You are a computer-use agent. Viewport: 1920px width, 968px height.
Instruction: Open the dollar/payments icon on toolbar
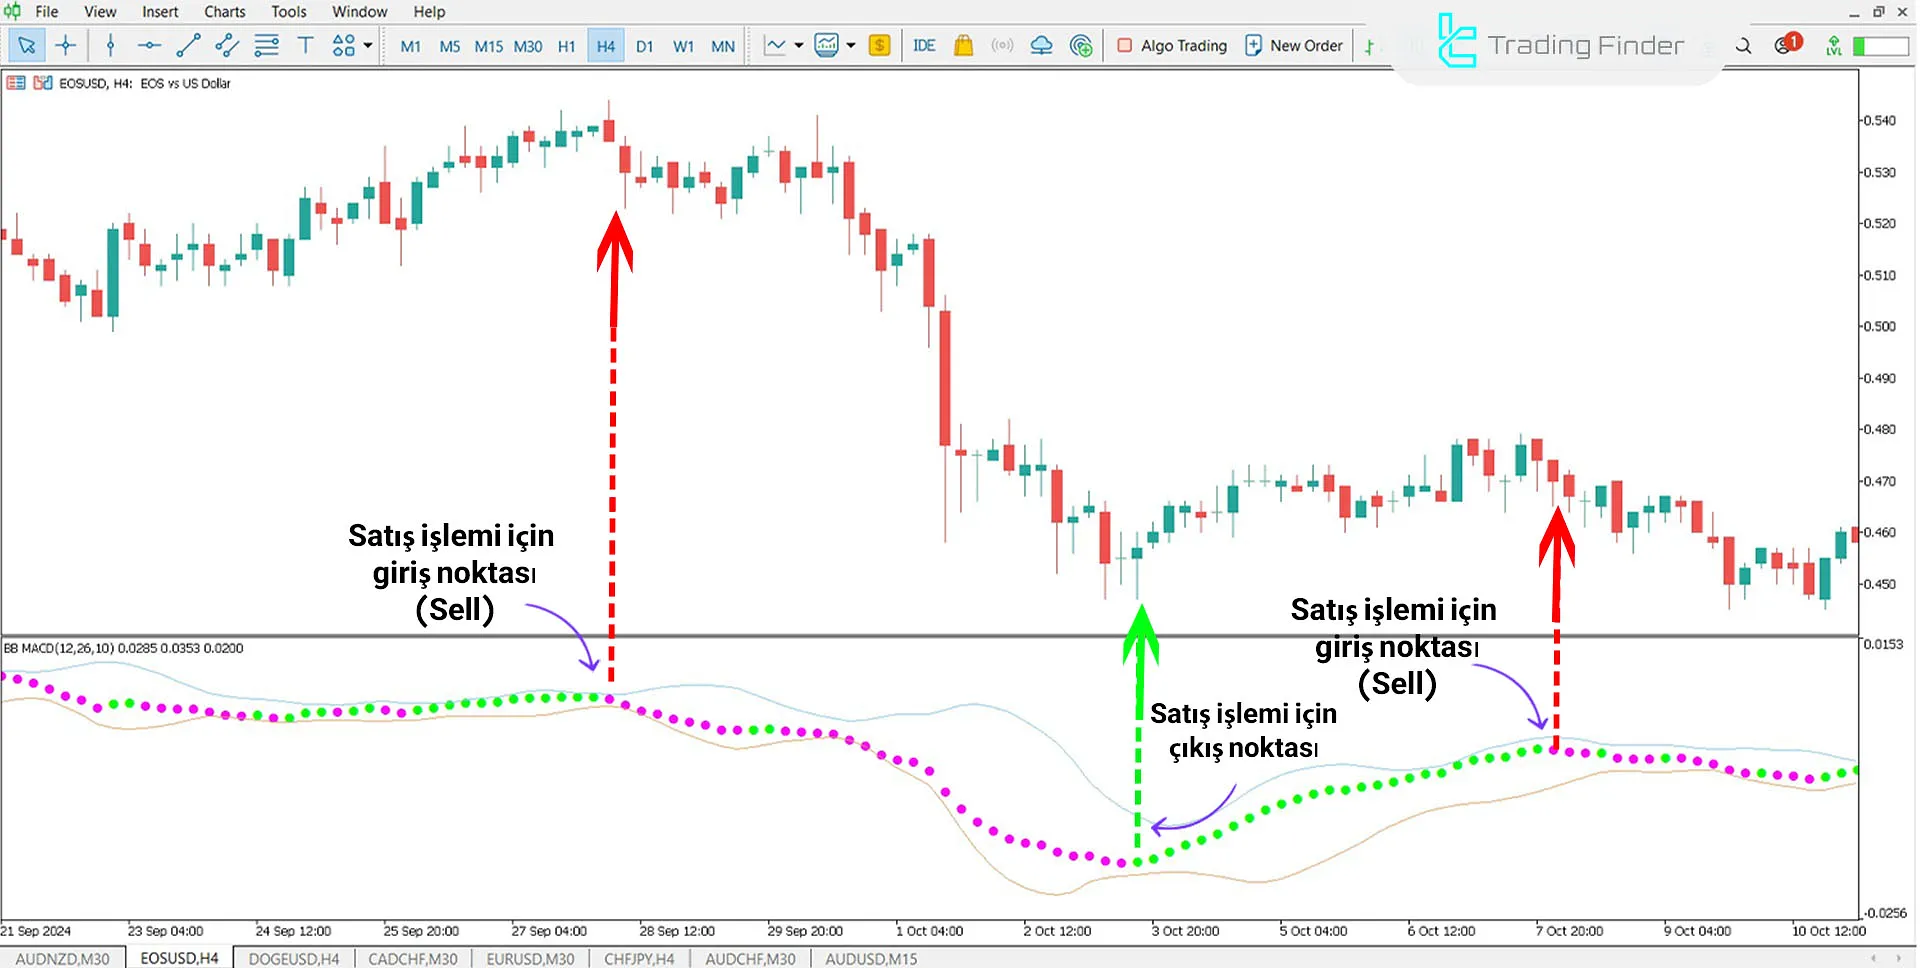click(879, 45)
